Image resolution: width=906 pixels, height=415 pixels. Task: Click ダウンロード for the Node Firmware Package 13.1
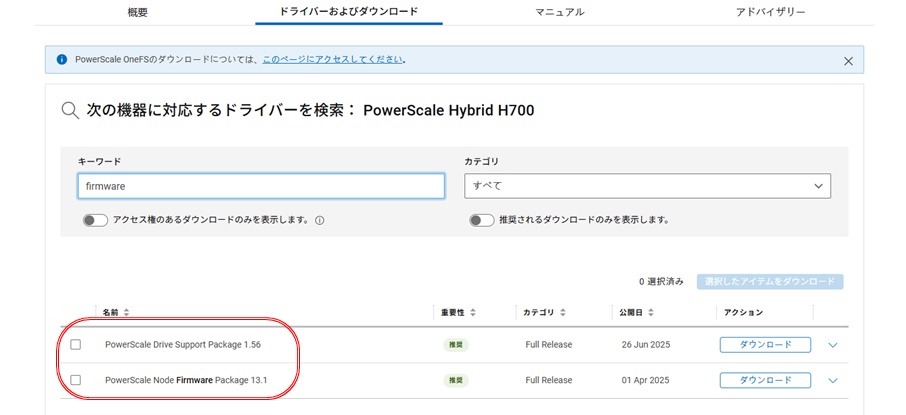click(765, 380)
